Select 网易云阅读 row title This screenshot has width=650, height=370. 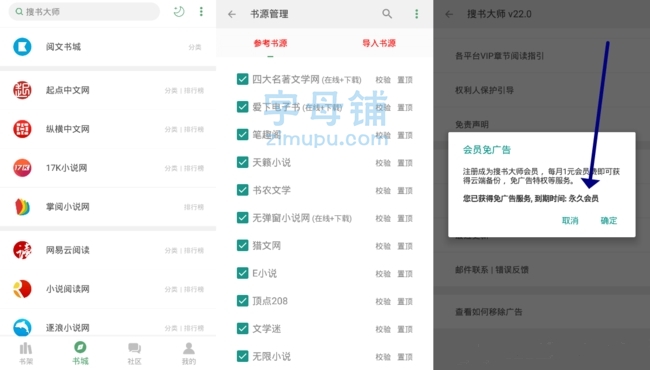coord(68,250)
